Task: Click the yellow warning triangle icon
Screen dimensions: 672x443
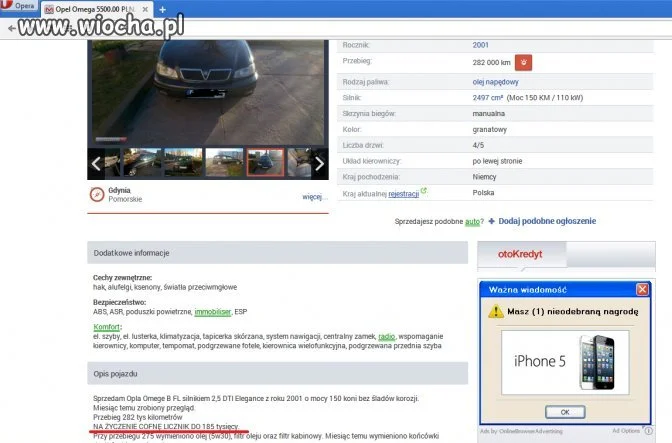Action: point(496,311)
